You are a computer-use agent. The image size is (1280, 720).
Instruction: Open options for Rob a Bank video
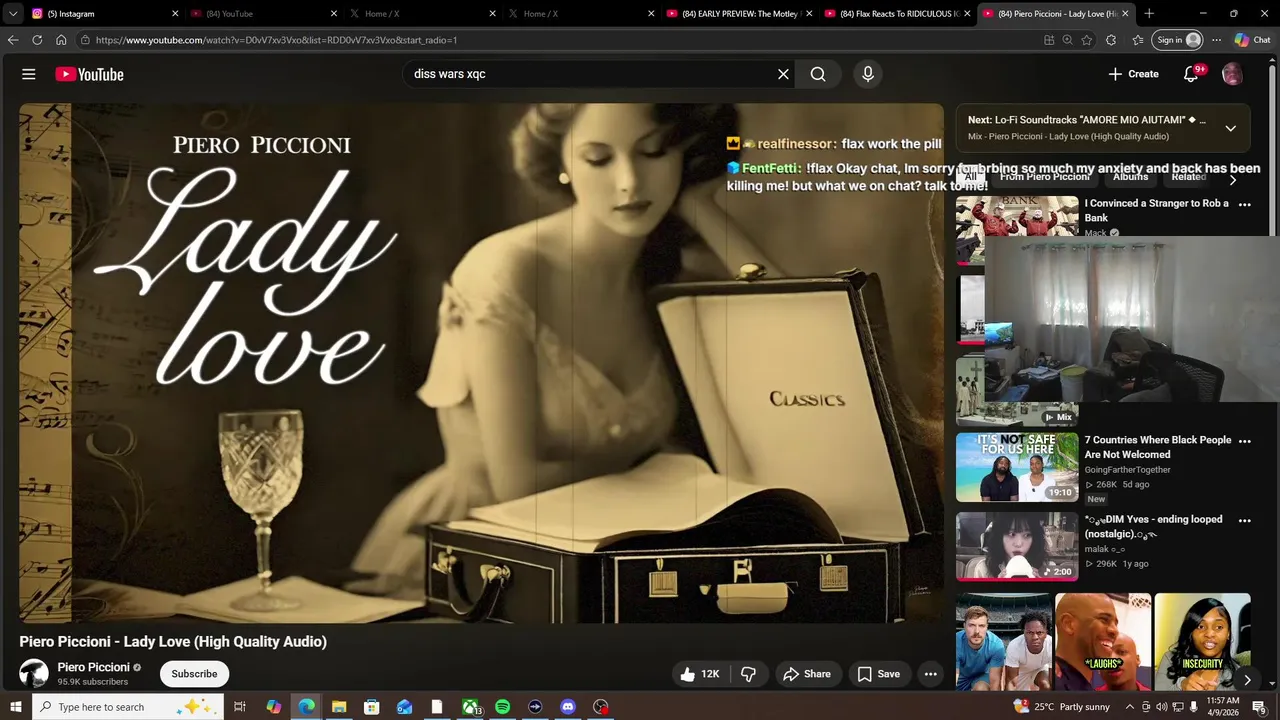coord(1245,204)
